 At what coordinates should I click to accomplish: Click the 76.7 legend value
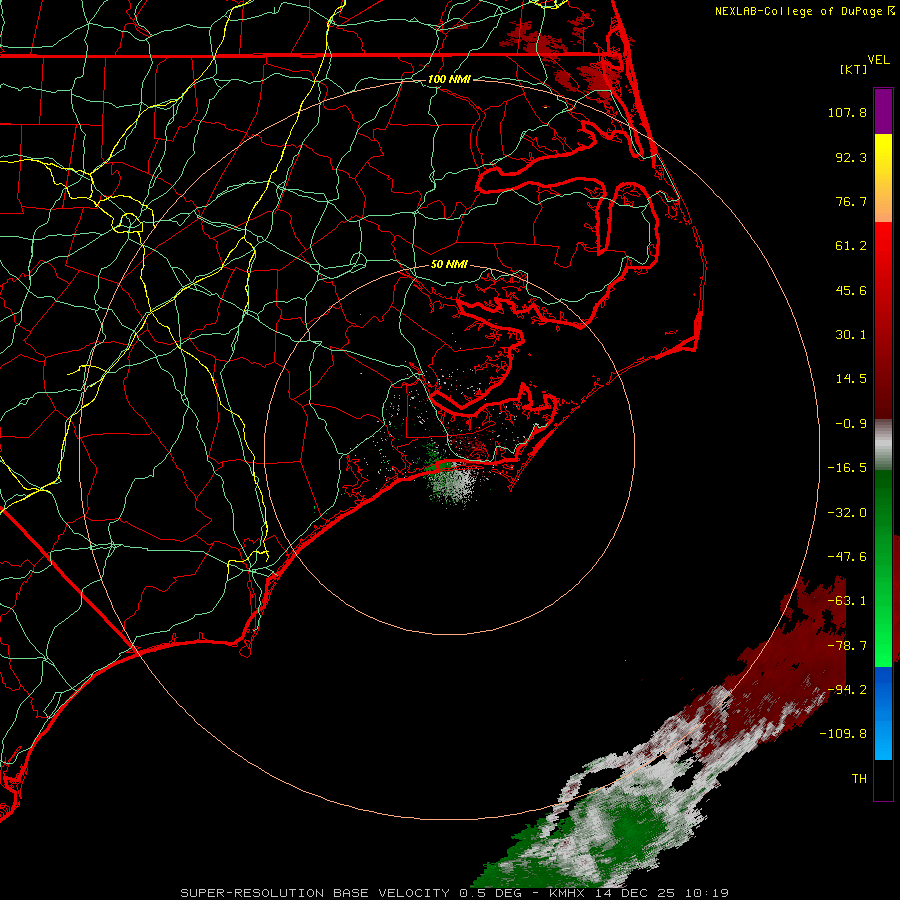tap(851, 201)
